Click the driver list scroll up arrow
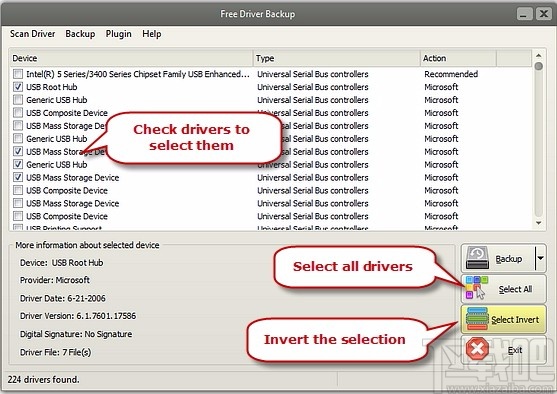This screenshot has width=557, height=394. 539,55
